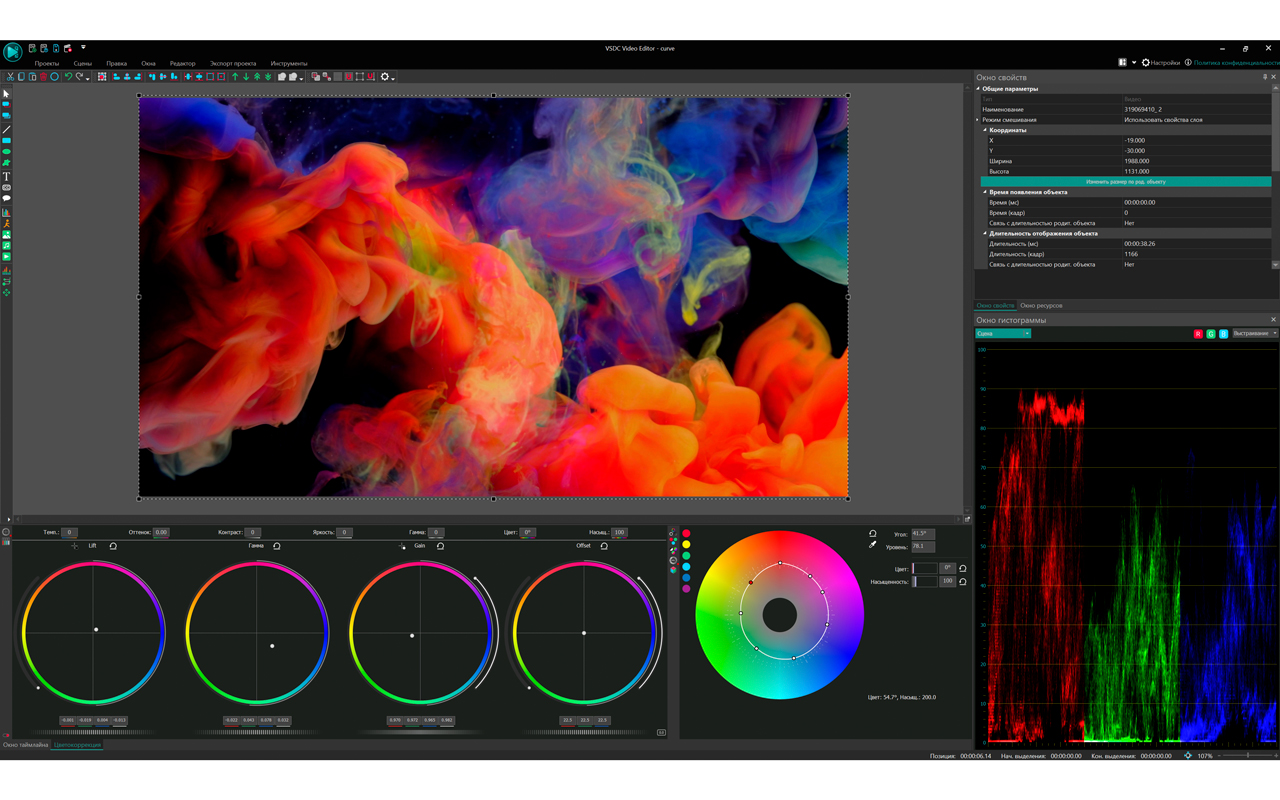Reset the Gain color wheel
Image resolution: width=1280 pixels, height=800 pixels.
[440, 546]
